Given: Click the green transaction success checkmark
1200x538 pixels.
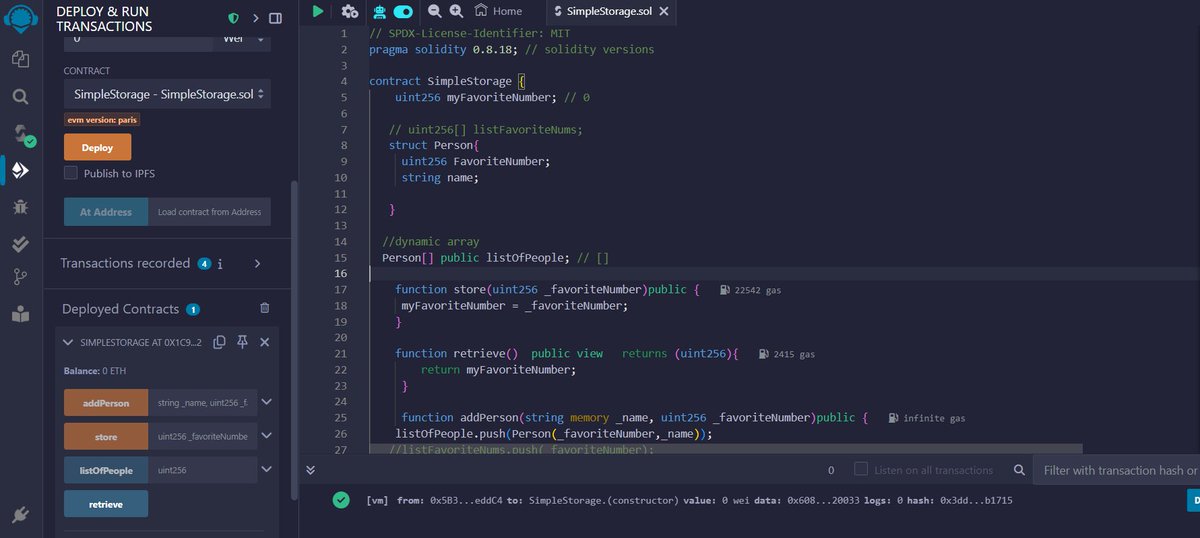Looking at the screenshot, I should pos(341,500).
